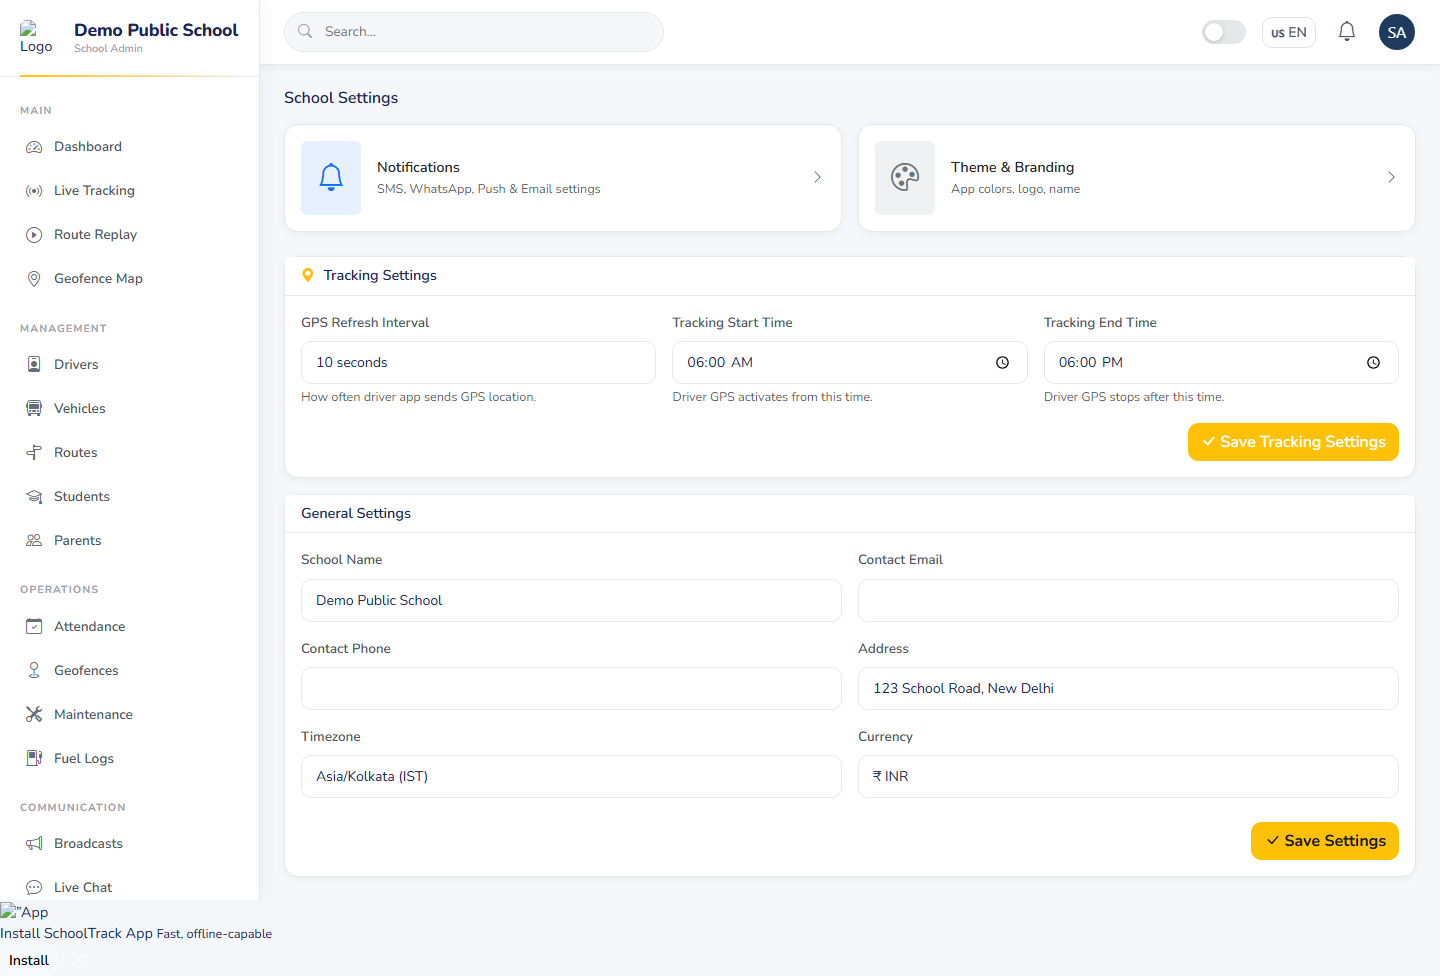The height and width of the screenshot is (976, 1440).
Task: Click the search magnifier icon
Action: (x=305, y=32)
